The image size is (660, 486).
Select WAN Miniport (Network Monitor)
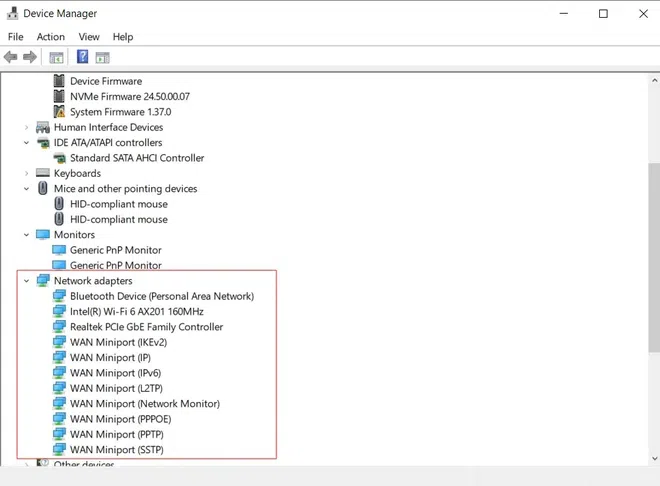point(145,404)
